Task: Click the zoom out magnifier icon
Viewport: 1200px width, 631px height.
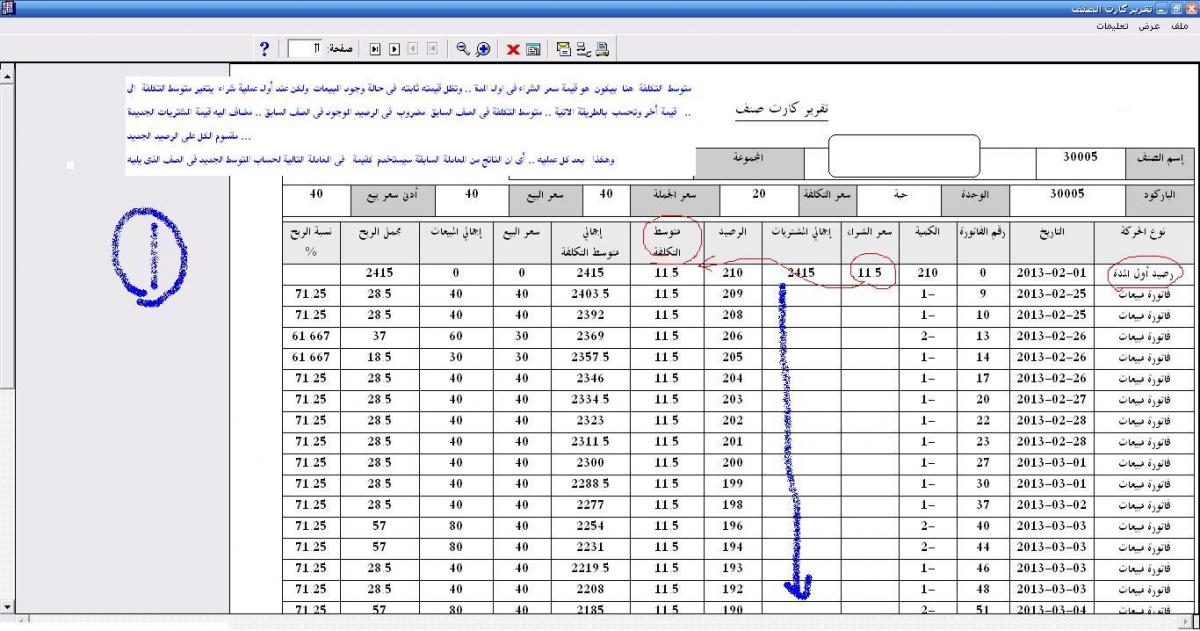Action: pos(464,48)
